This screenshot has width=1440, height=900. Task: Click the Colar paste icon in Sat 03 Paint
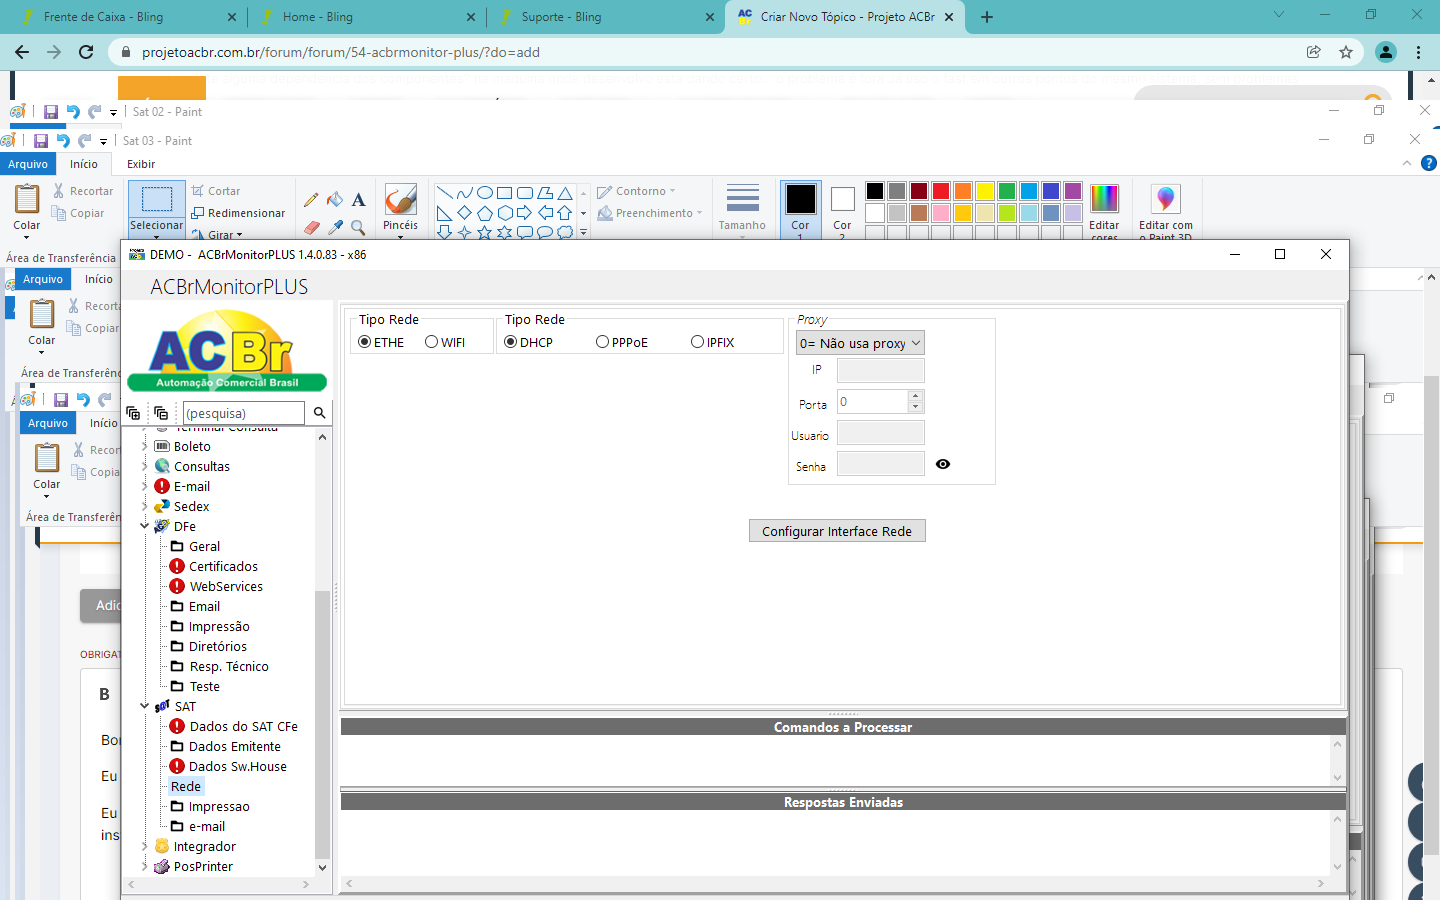(x=27, y=199)
